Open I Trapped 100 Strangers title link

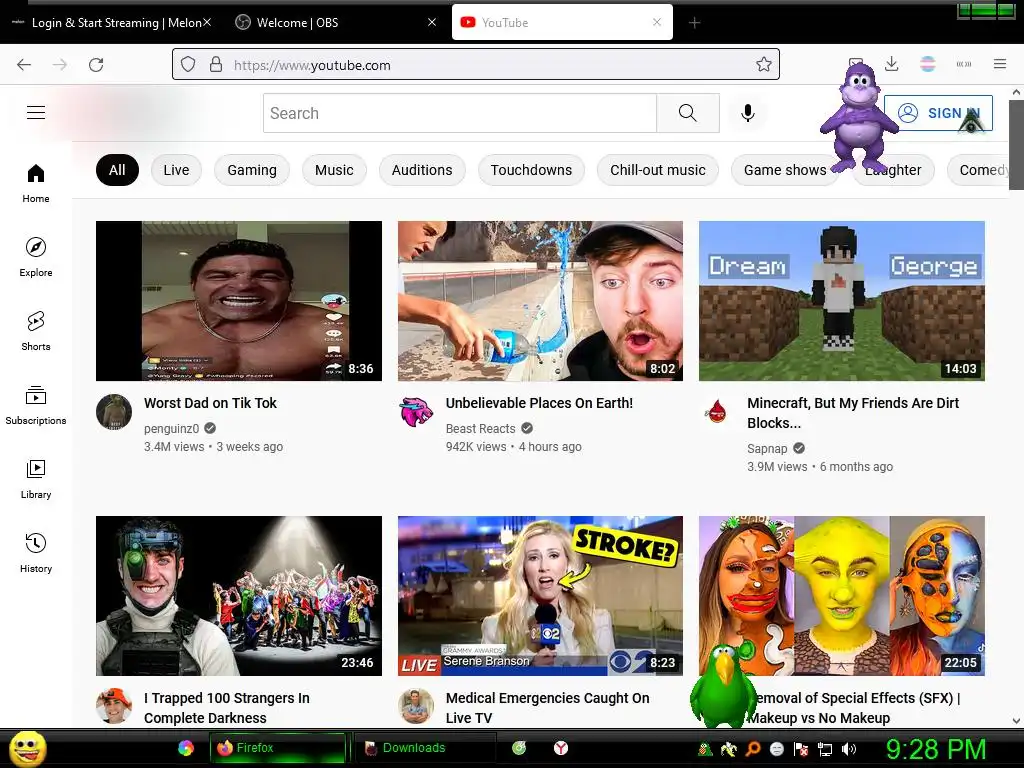(x=227, y=708)
